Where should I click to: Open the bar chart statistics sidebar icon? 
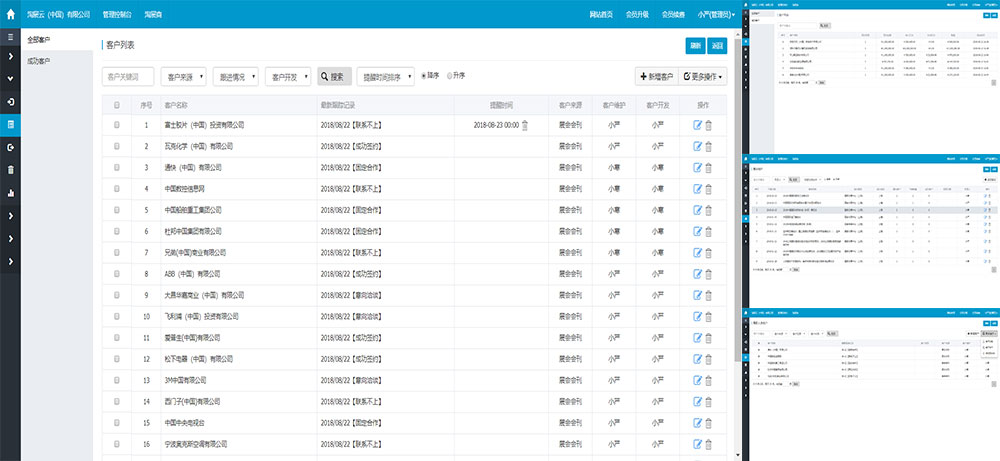point(10,192)
